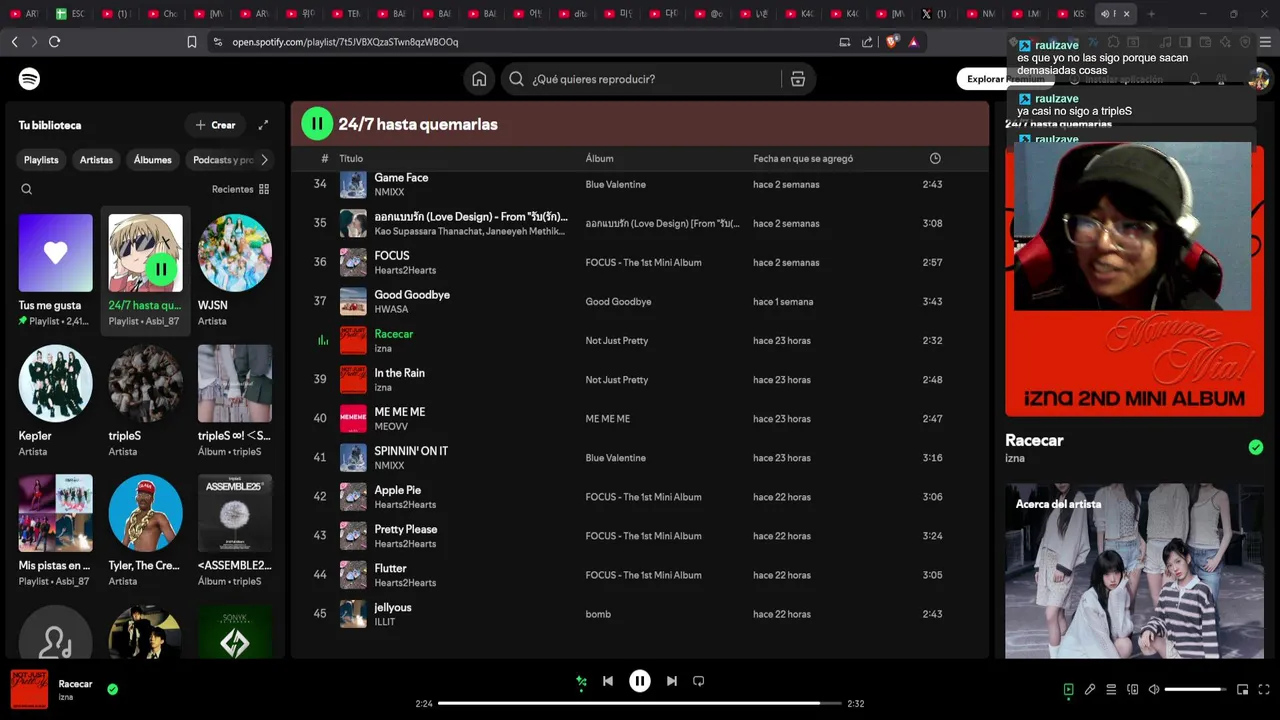
Task: Sort tracks by the clock duration icon
Action: (x=935, y=158)
